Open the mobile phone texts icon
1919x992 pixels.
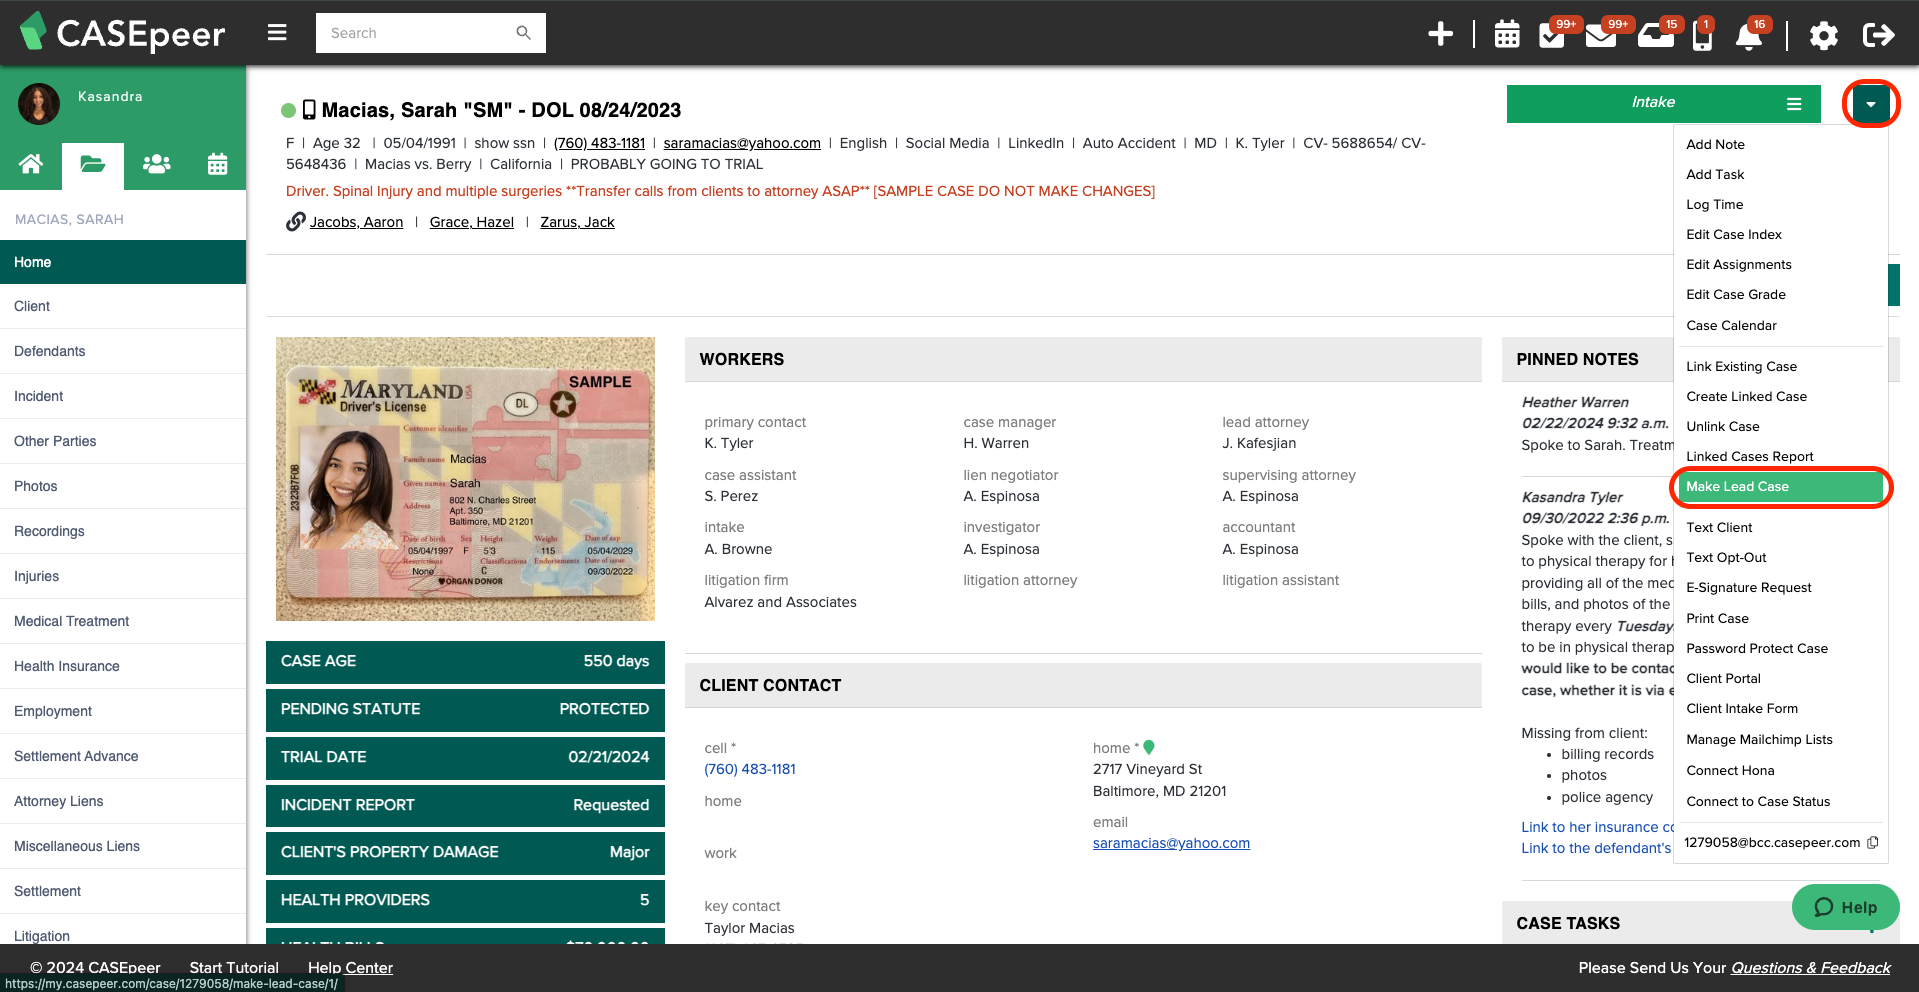[1702, 37]
